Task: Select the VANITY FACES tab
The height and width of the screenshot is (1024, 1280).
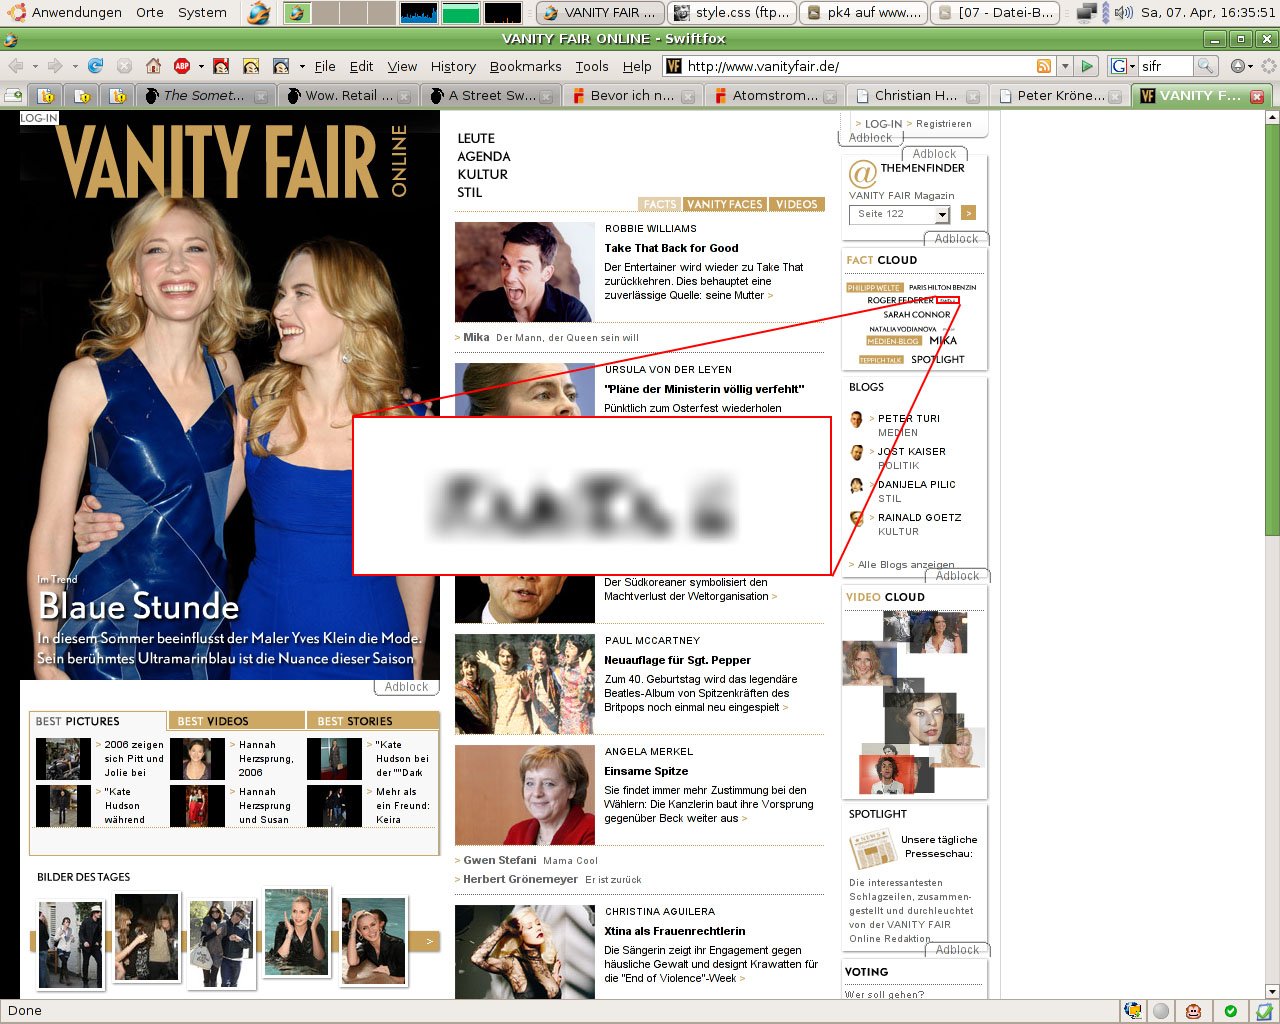Action: (x=725, y=204)
